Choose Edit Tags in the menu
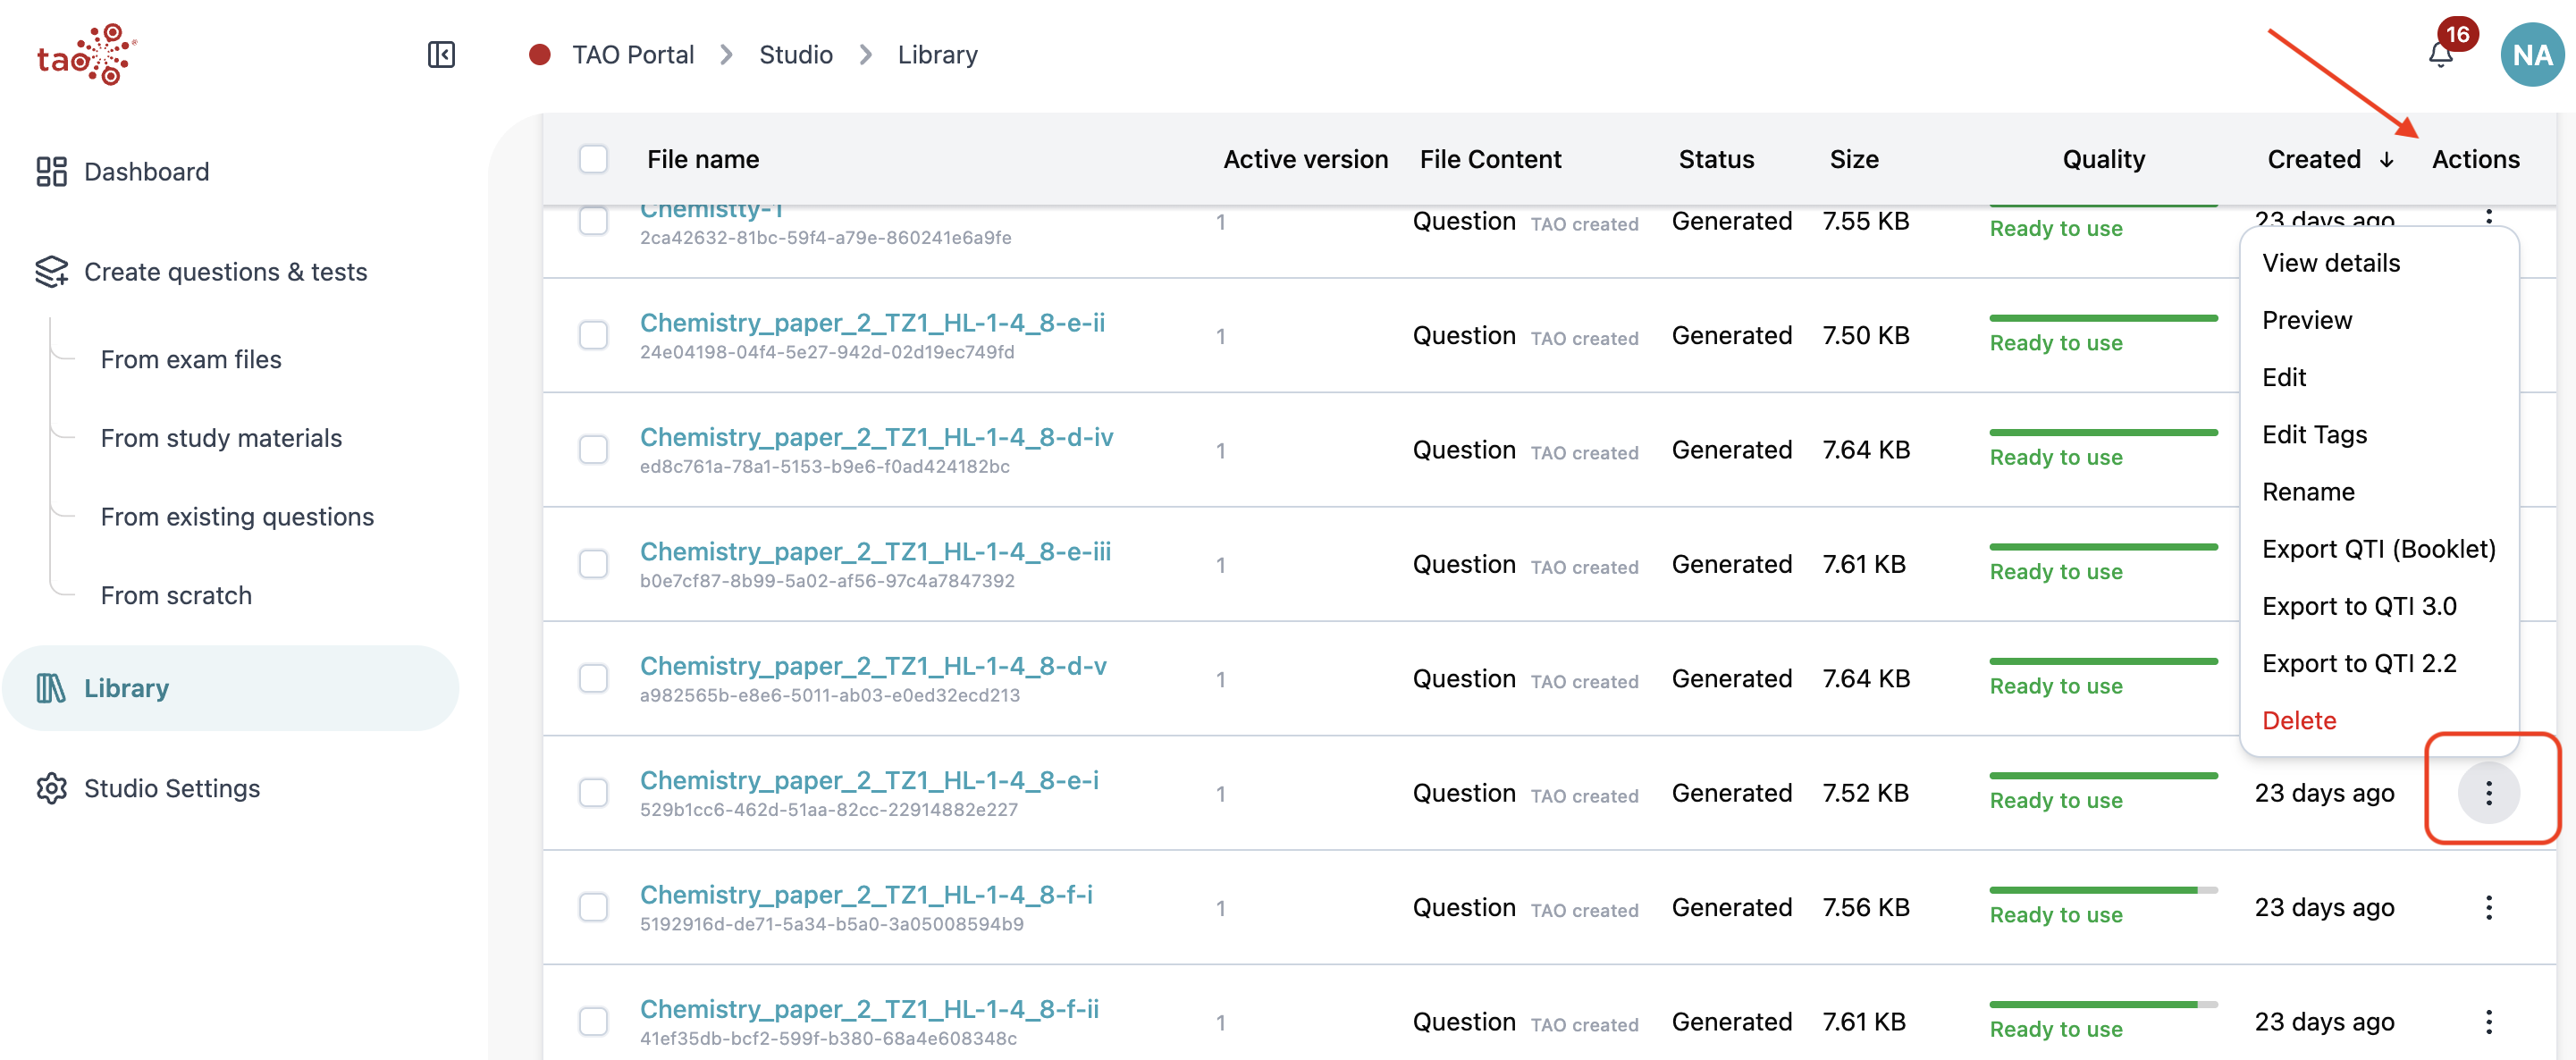The height and width of the screenshot is (1060, 2576). 2314,435
